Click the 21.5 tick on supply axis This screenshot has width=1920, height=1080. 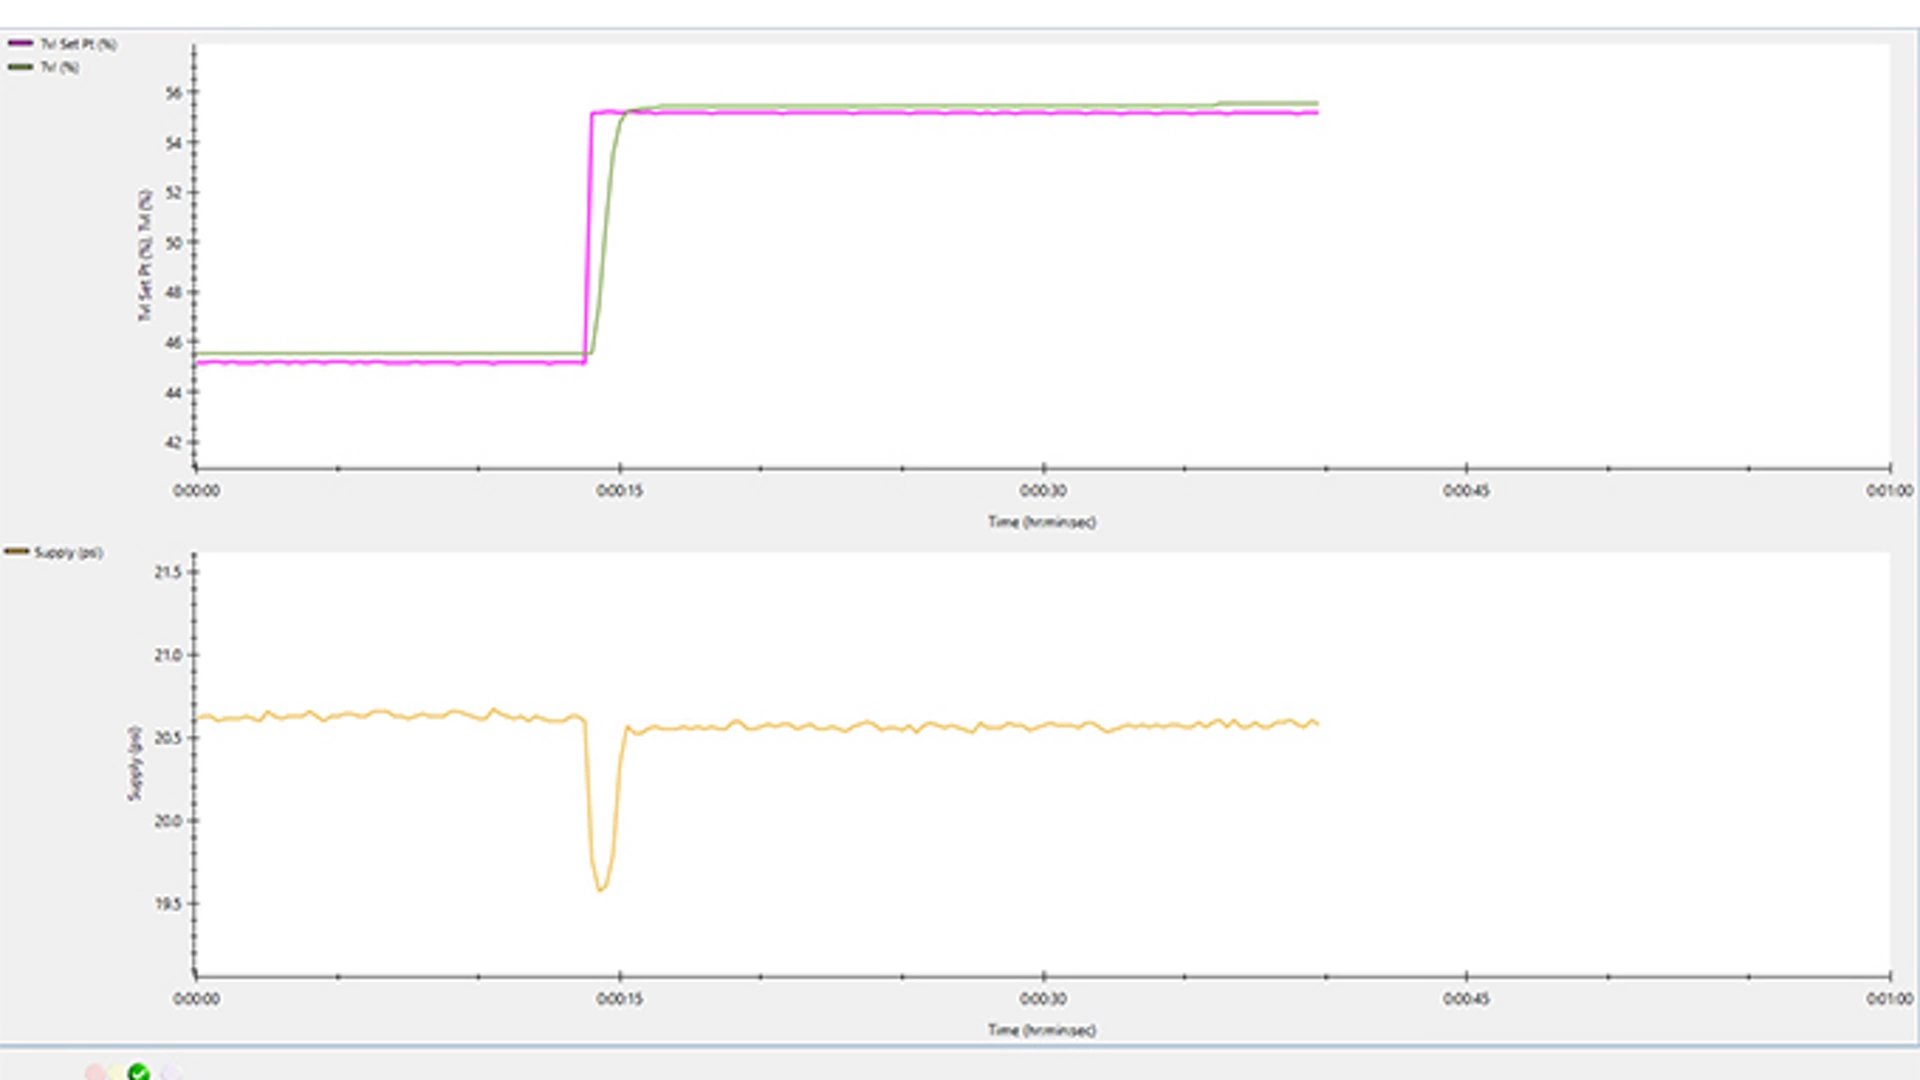(x=168, y=572)
